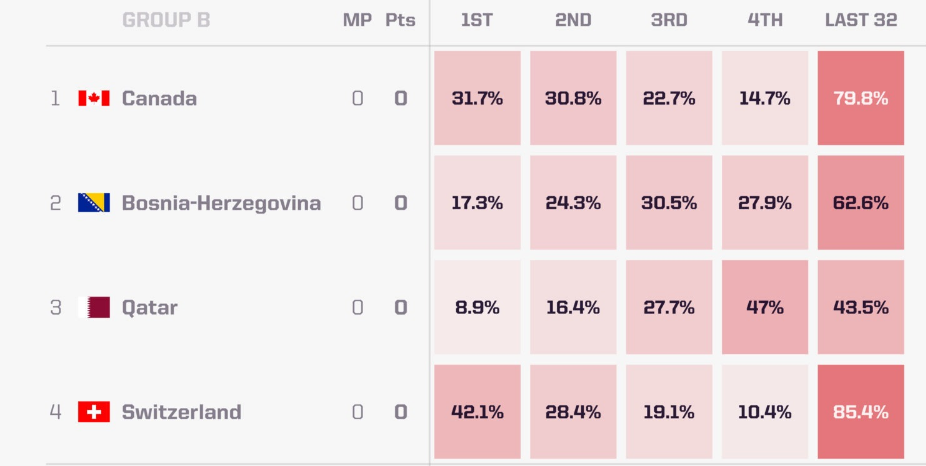Click the Bosnia-Herzegovina flag icon

tap(94, 203)
